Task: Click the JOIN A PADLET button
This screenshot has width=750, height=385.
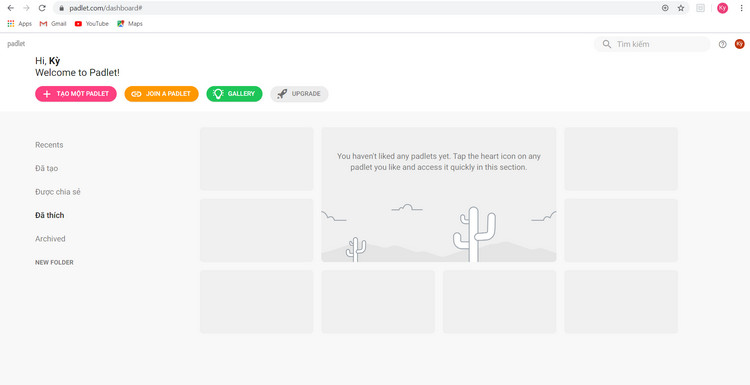Action: click(161, 94)
